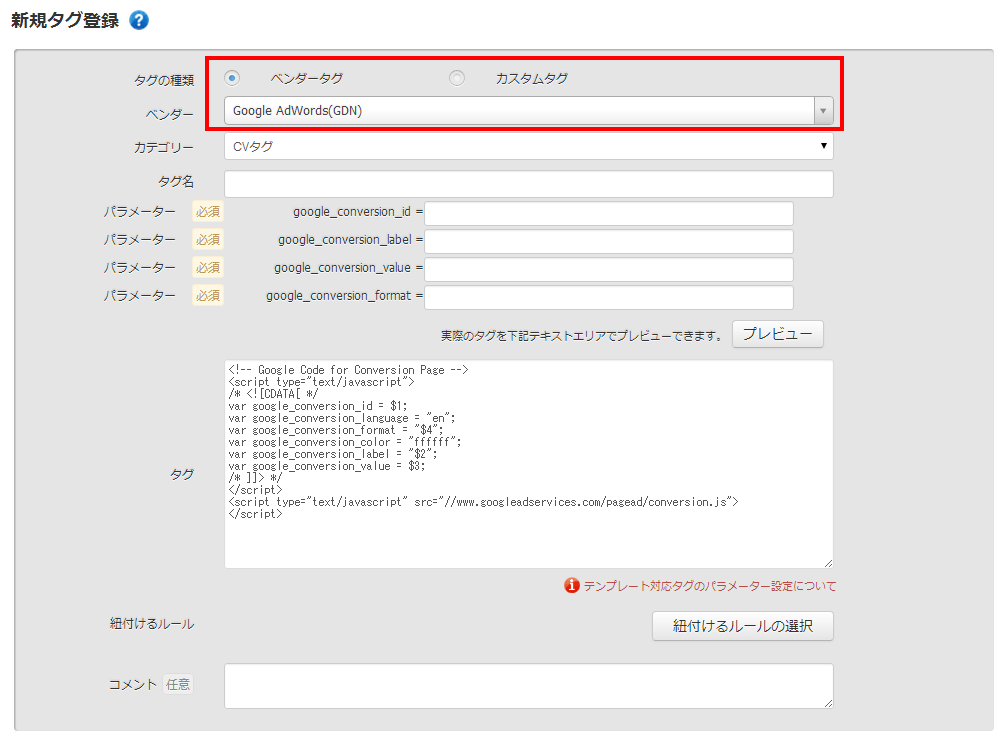
Task: Click the プレビュー button
Action: [x=777, y=334]
